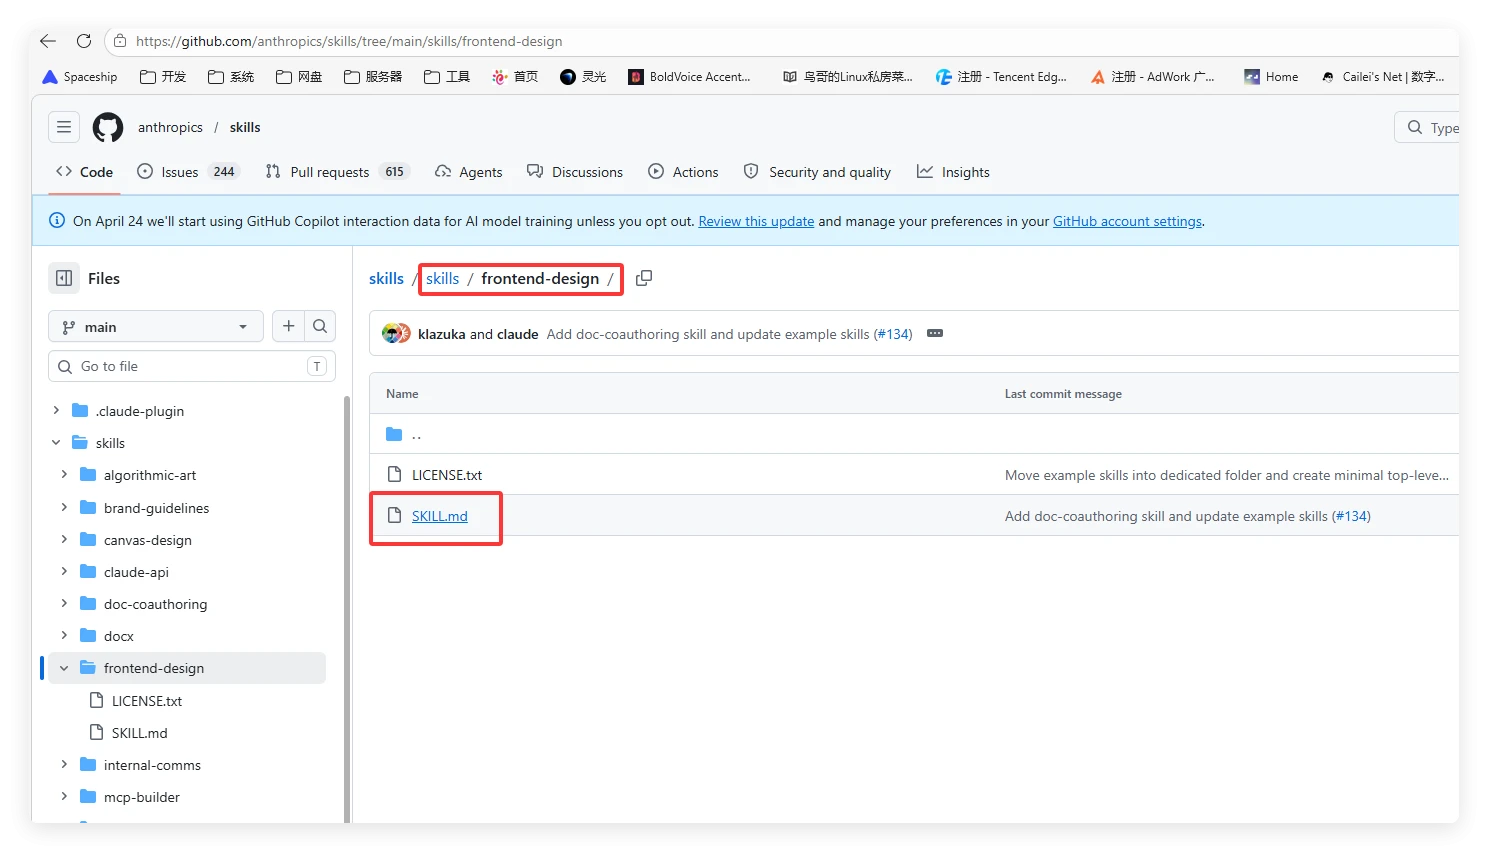Expand commit message details ellipsis
Viewport: 1487px width, 851px height.
[x=935, y=333]
